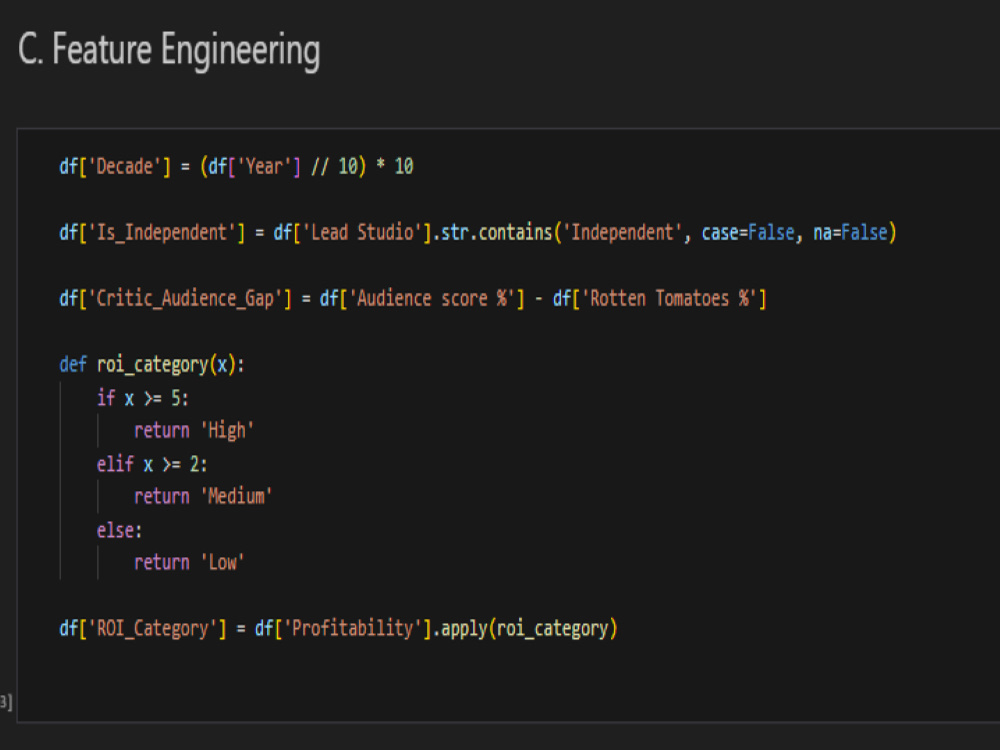Click the return 'High' line
The width and height of the screenshot is (1000, 750).
[x=194, y=431]
